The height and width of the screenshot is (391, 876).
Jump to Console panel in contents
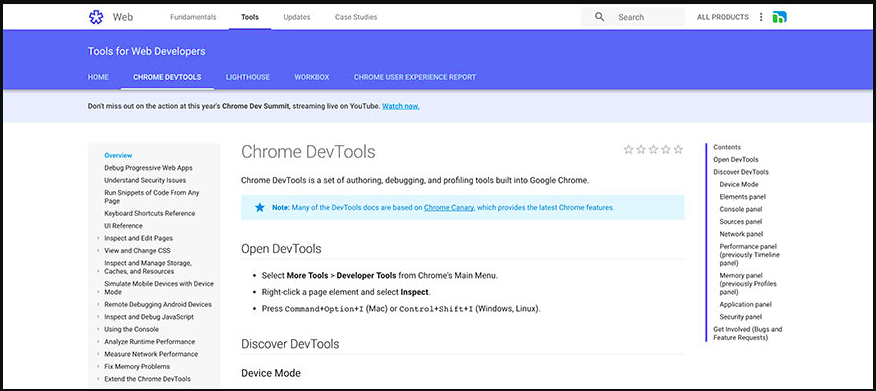pyautogui.click(x=741, y=209)
